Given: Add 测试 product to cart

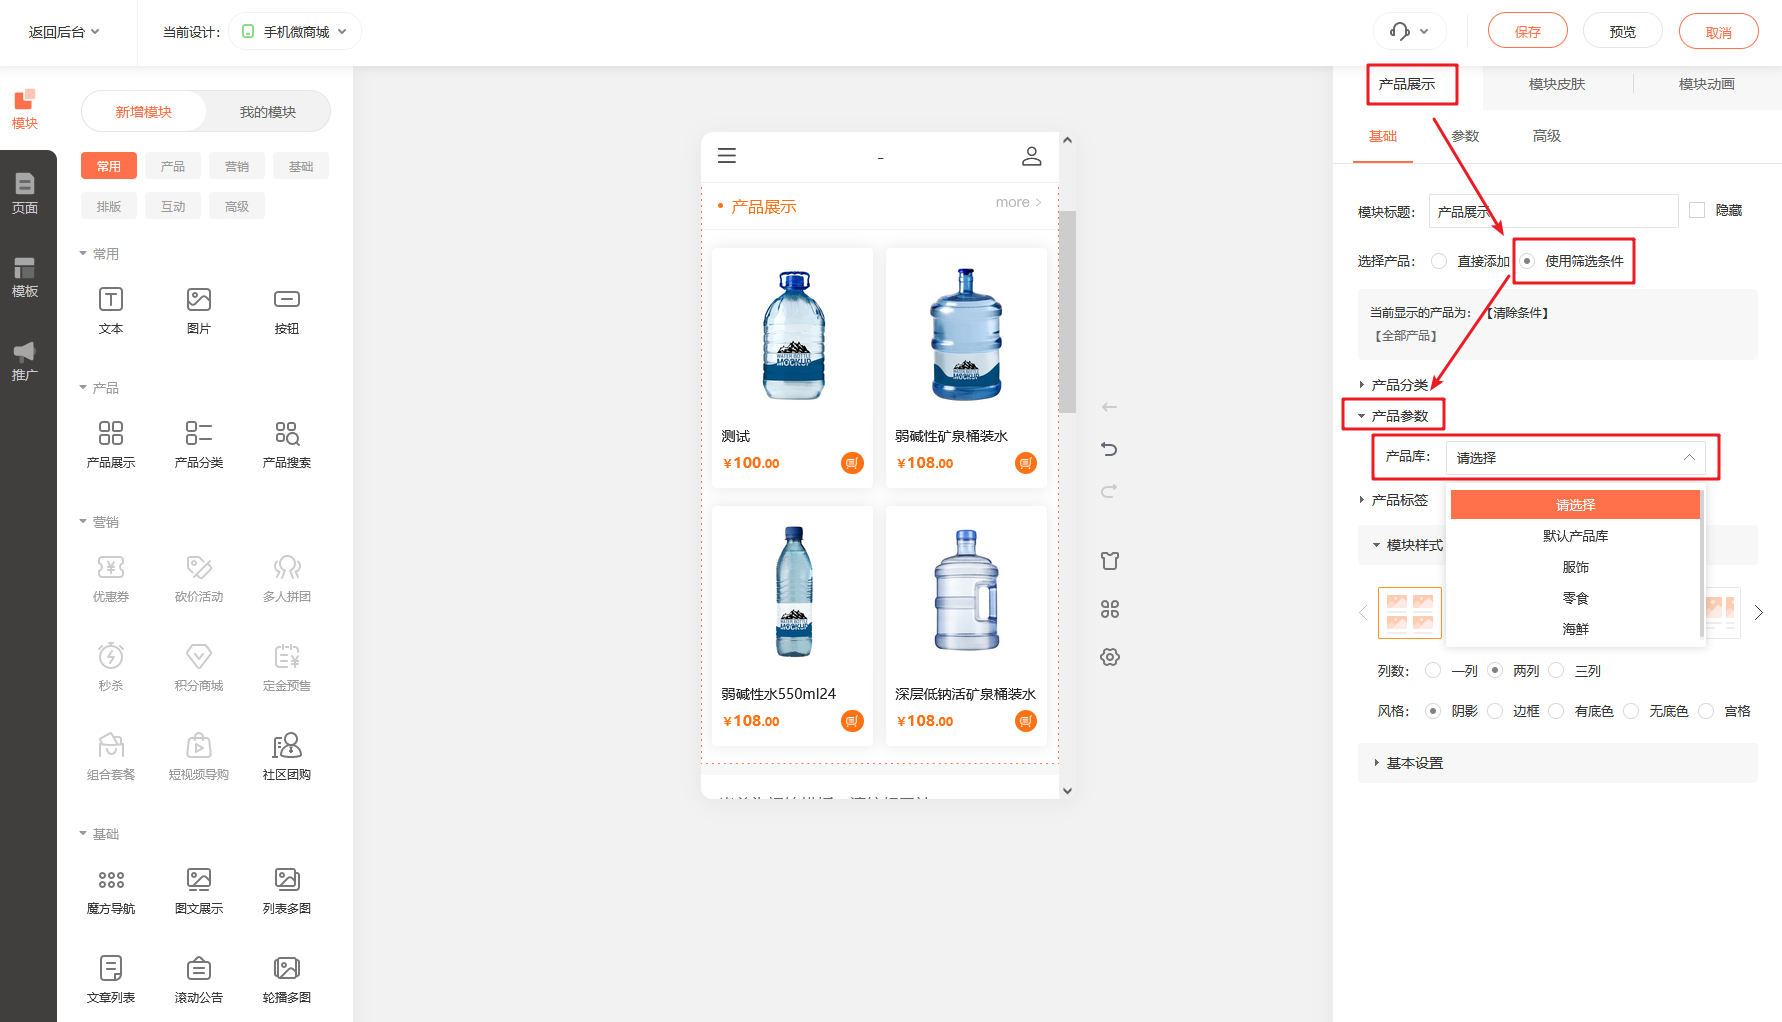Looking at the screenshot, I should [852, 463].
